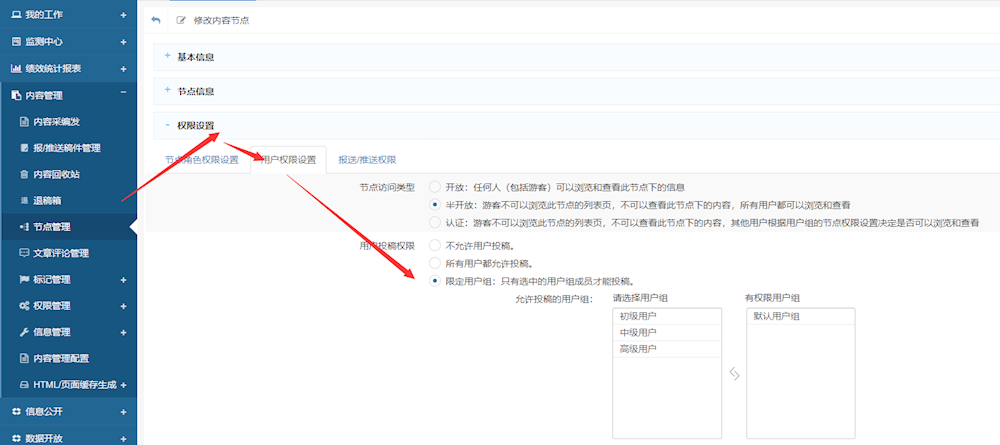Choose 限定用户组 radio option
Image resolution: width=1000 pixels, height=445 pixels.
click(x=435, y=281)
